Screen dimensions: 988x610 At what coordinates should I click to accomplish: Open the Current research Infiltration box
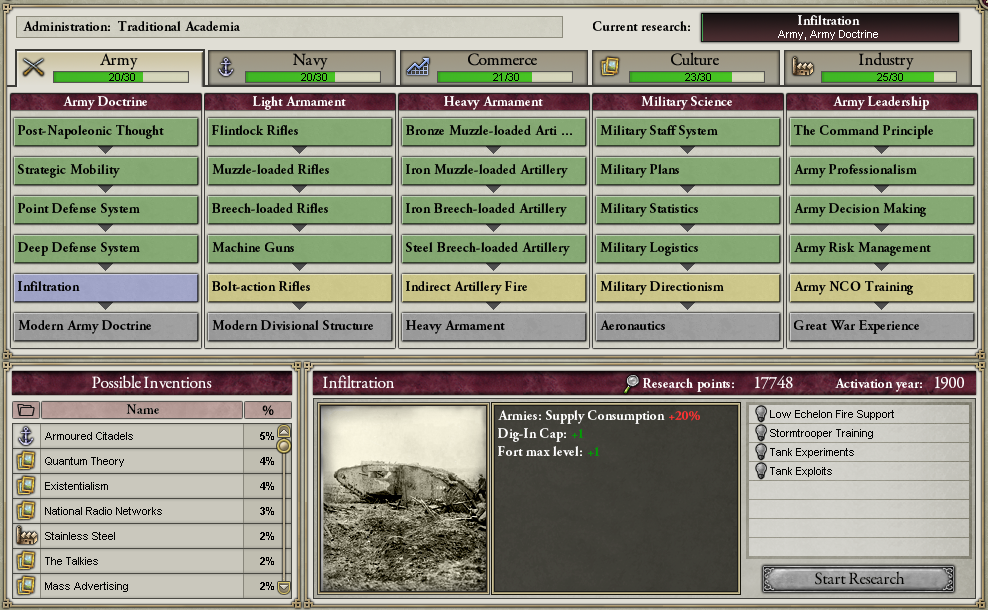click(830, 28)
